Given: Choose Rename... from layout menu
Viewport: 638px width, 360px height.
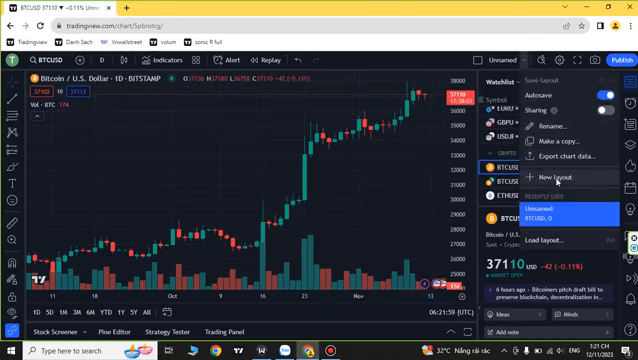Looking at the screenshot, I should pos(570,126).
